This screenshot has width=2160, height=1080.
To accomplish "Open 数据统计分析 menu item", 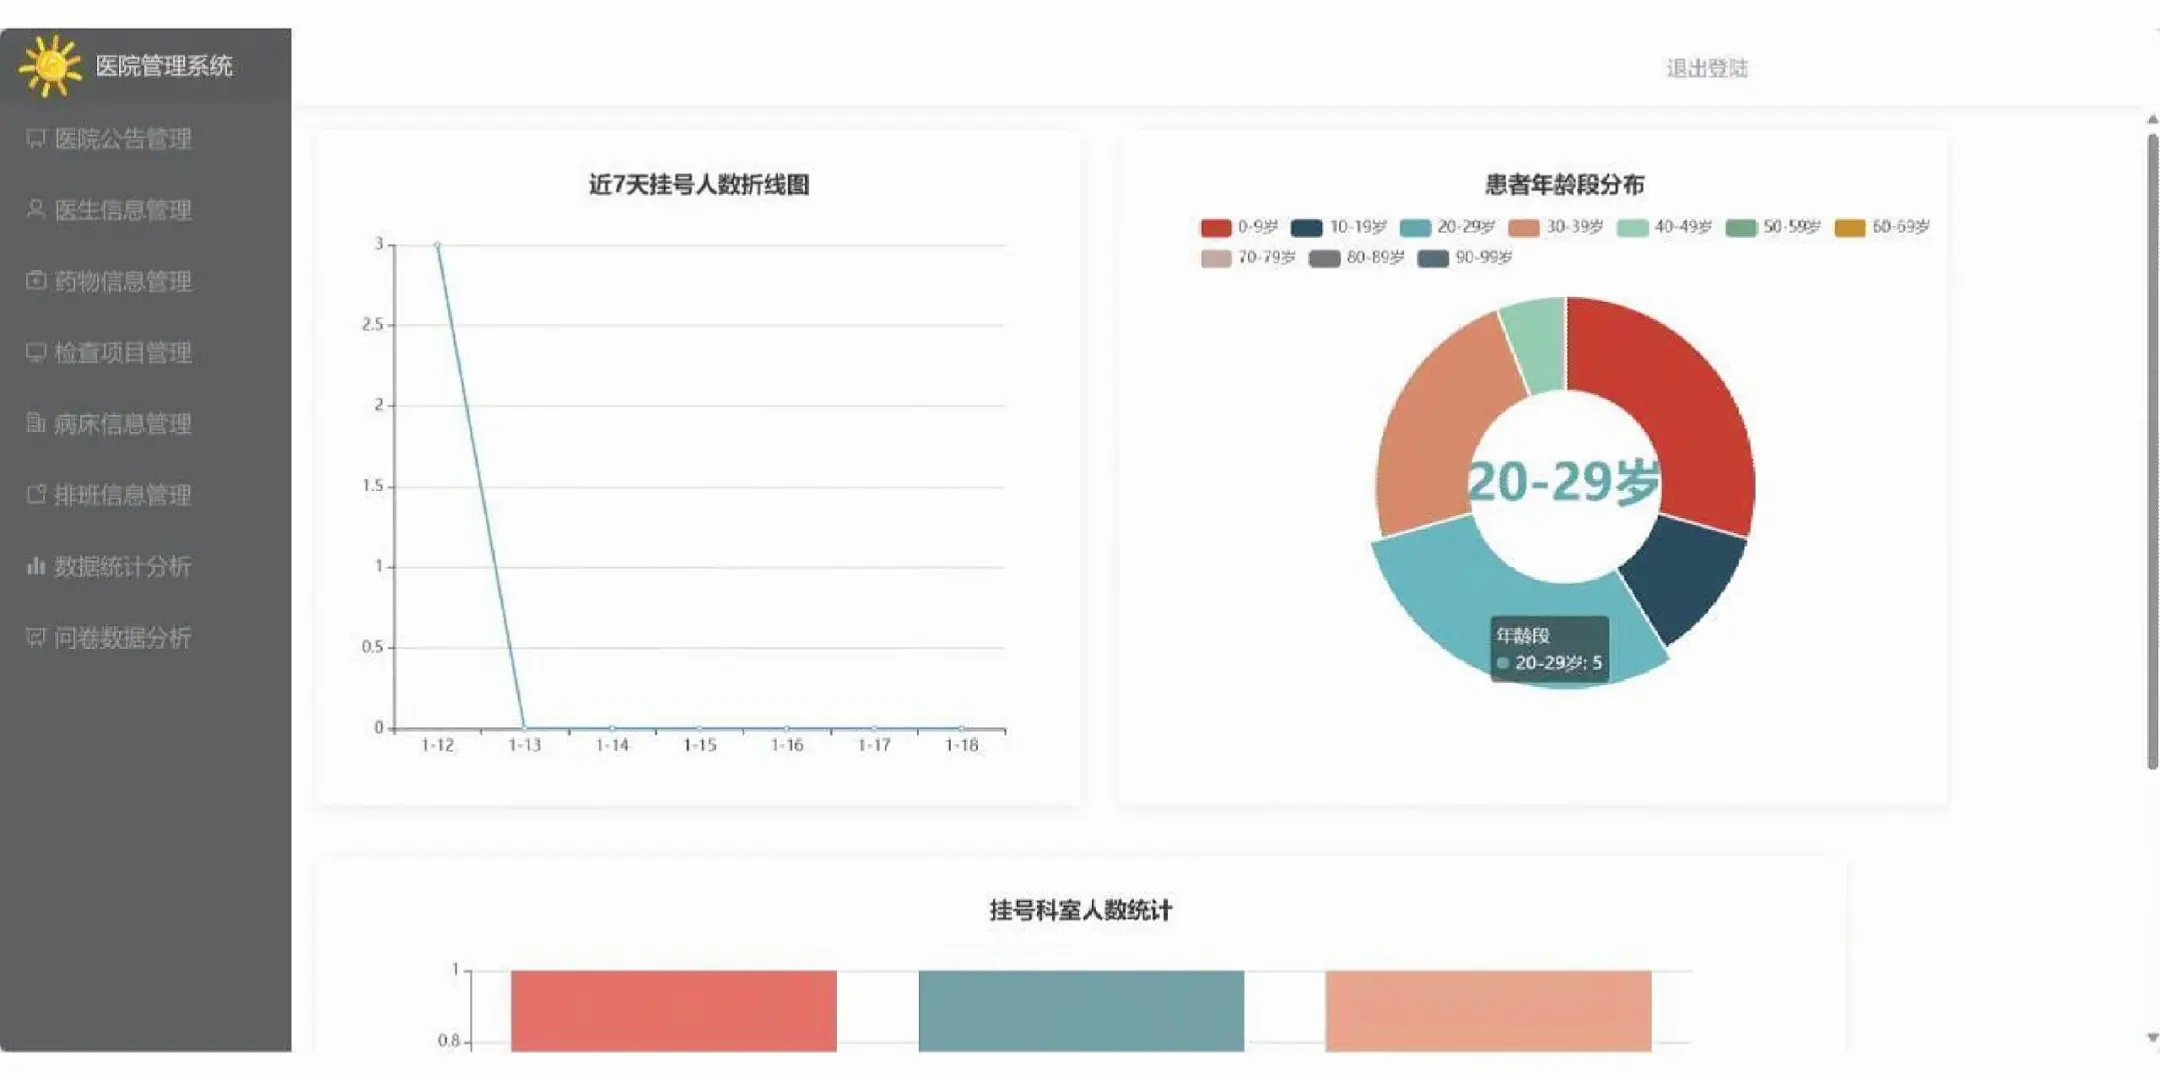I will click(122, 567).
